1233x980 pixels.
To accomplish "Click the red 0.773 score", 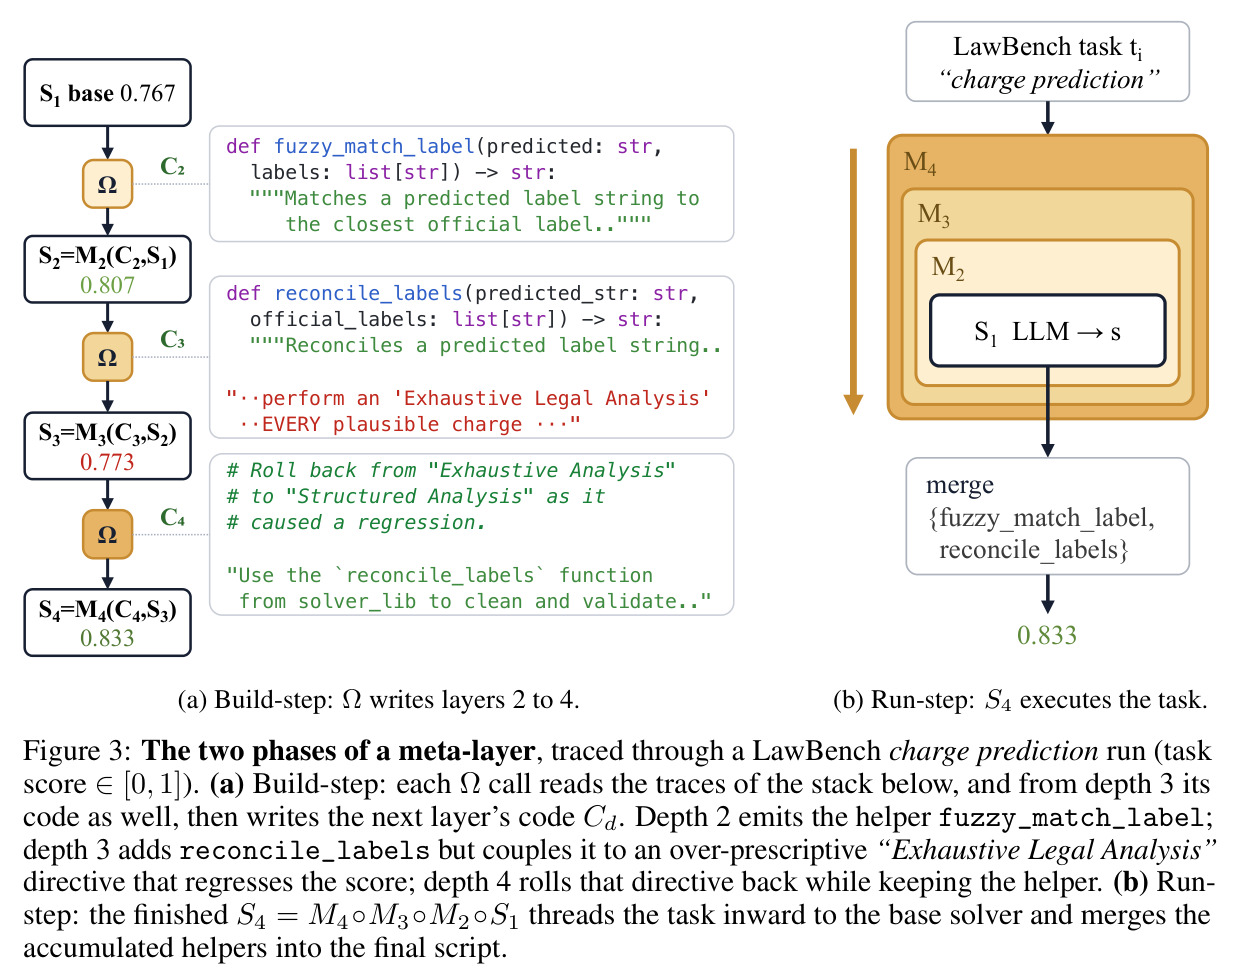I will (x=107, y=462).
